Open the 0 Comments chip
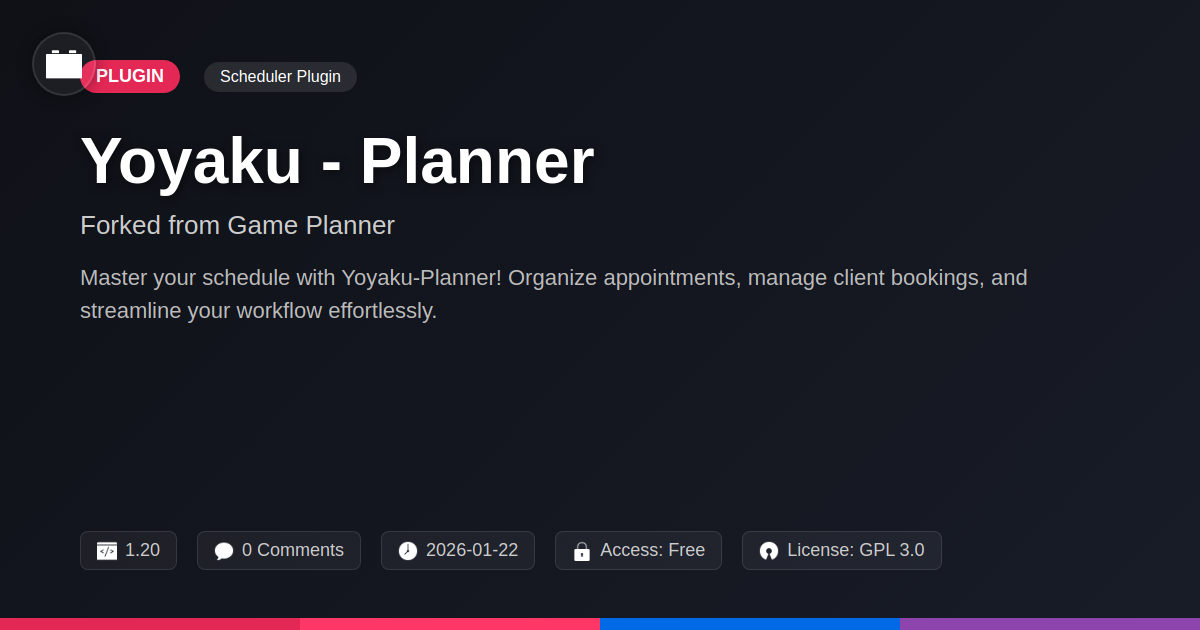The image size is (1200, 630). pyautogui.click(x=279, y=551)
